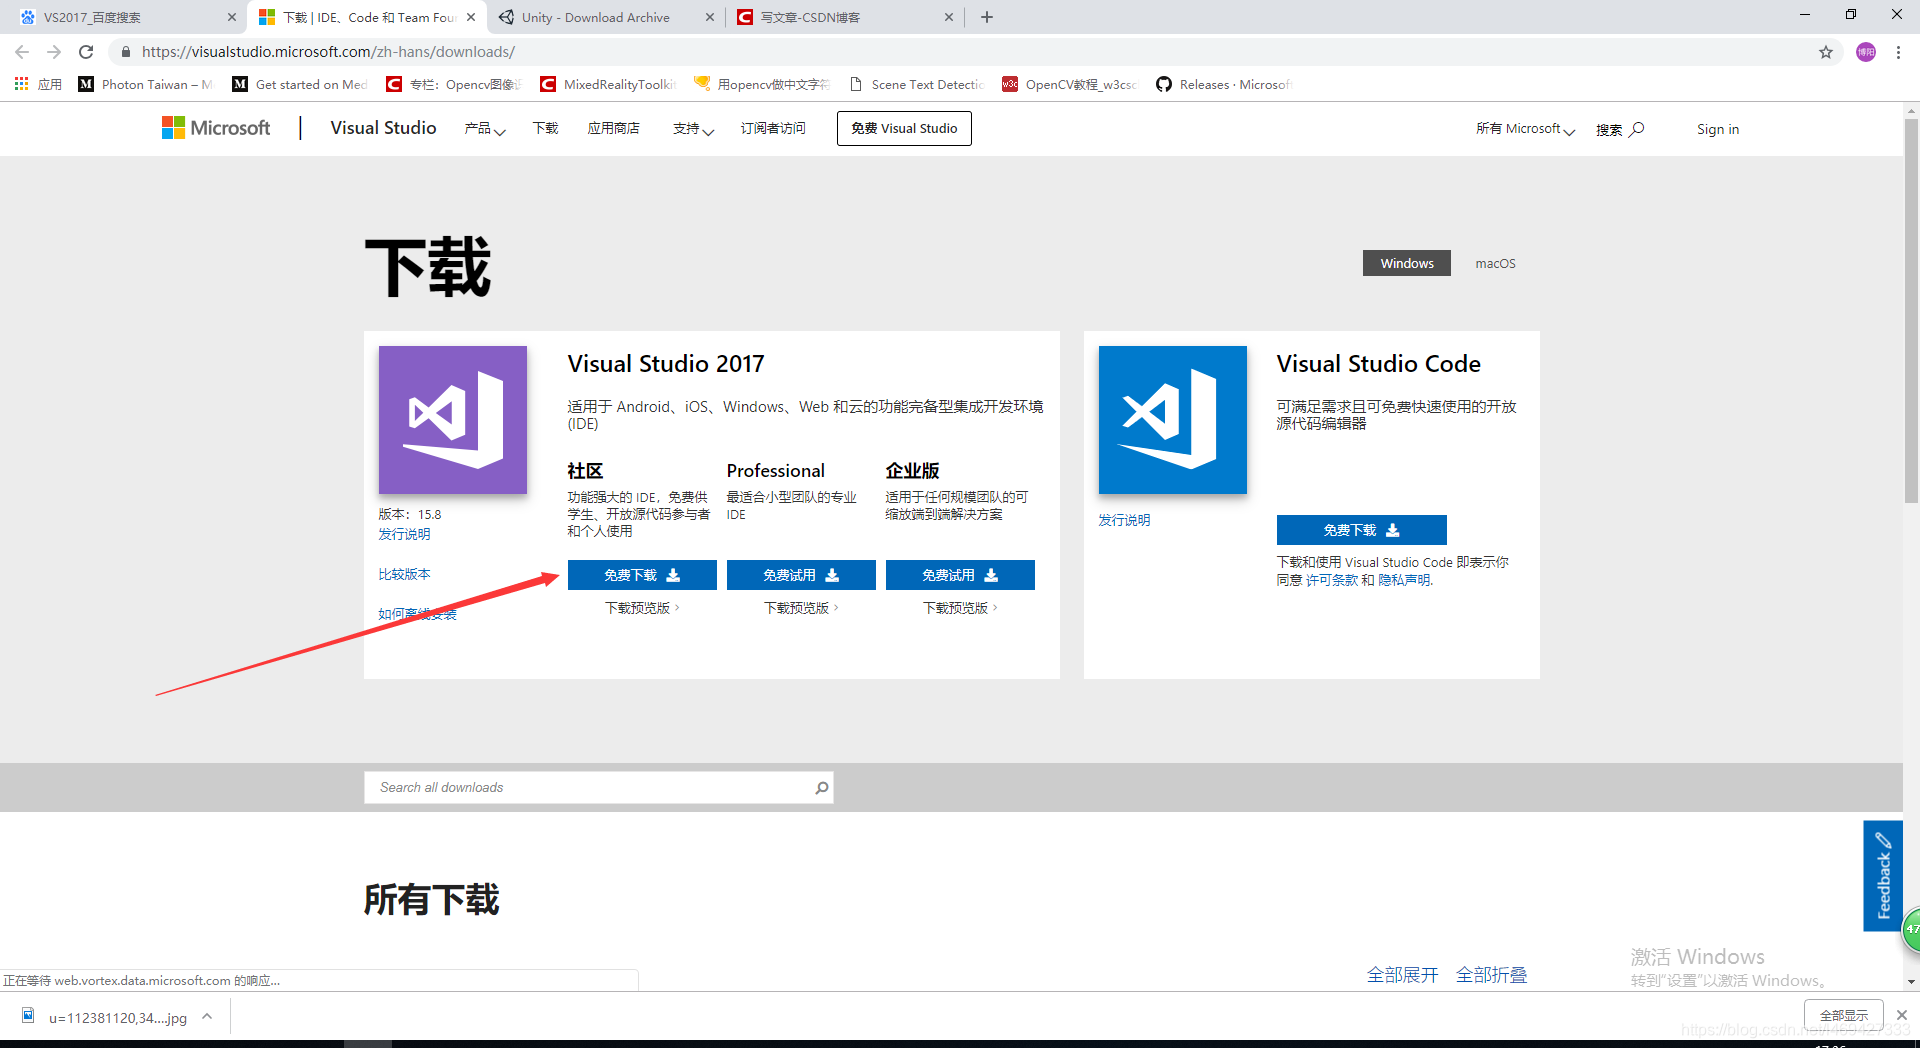The width and height of the screenshot is (1920, 1048).
Task: Open 发行说明 under Visual Studio 2017
Action: click(404, 534)
